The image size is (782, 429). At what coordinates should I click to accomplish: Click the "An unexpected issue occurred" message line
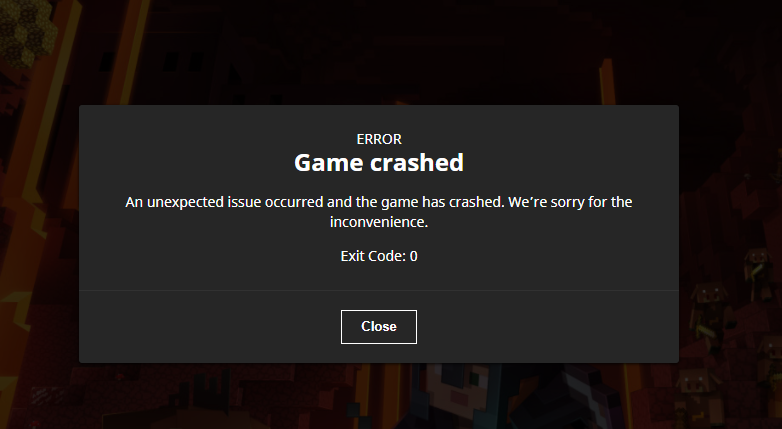click(x=379, y=202)
